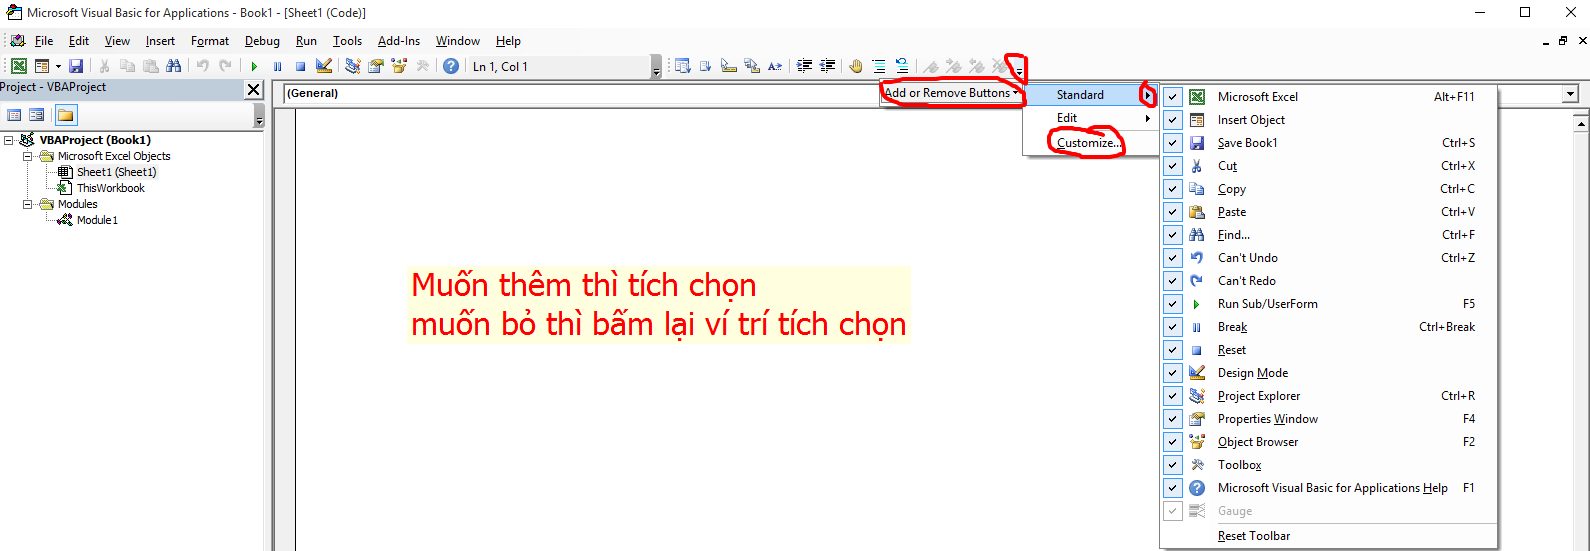The width and height of the screenshot is (1590, 551).
Task: Click the Outdent icon on Edit toolbar
Action: pyautogui.click(x=827, y=66)
